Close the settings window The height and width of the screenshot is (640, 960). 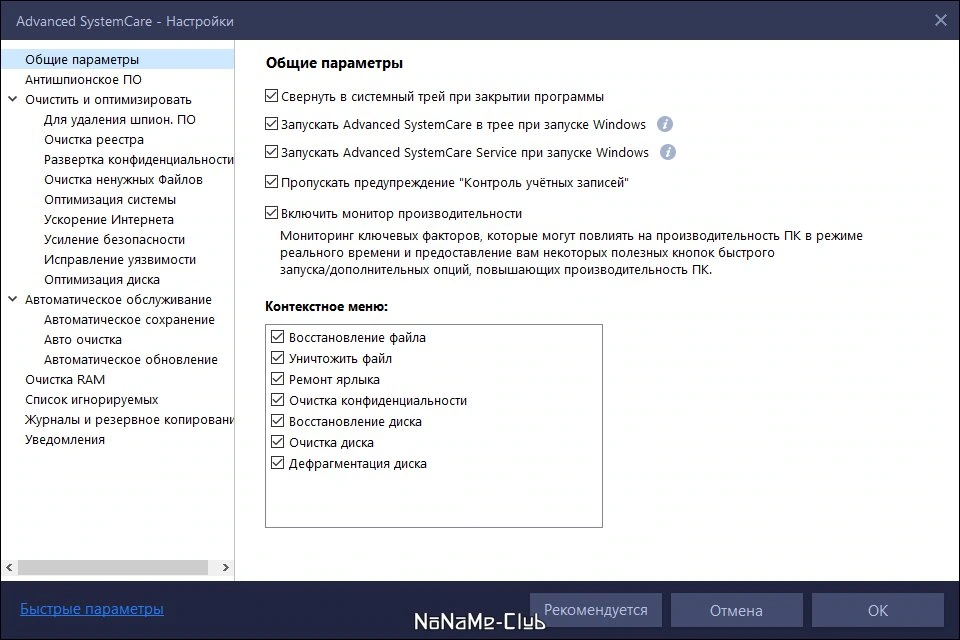(x=940, y=20)
